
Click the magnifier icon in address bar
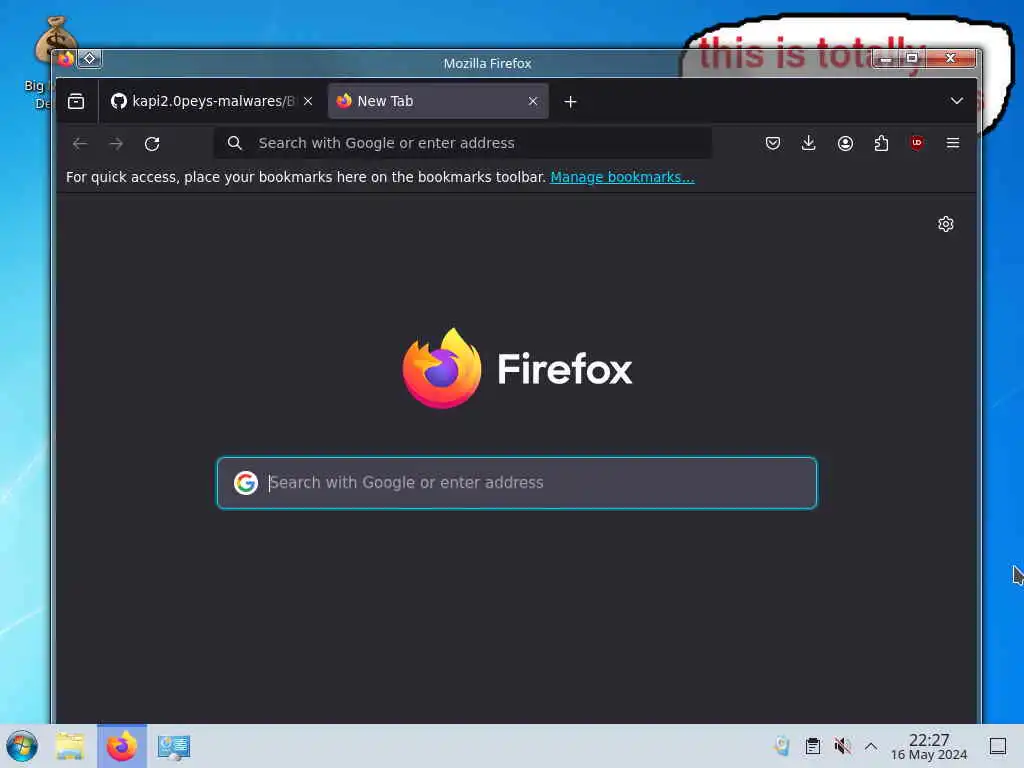tap(235, 143)
